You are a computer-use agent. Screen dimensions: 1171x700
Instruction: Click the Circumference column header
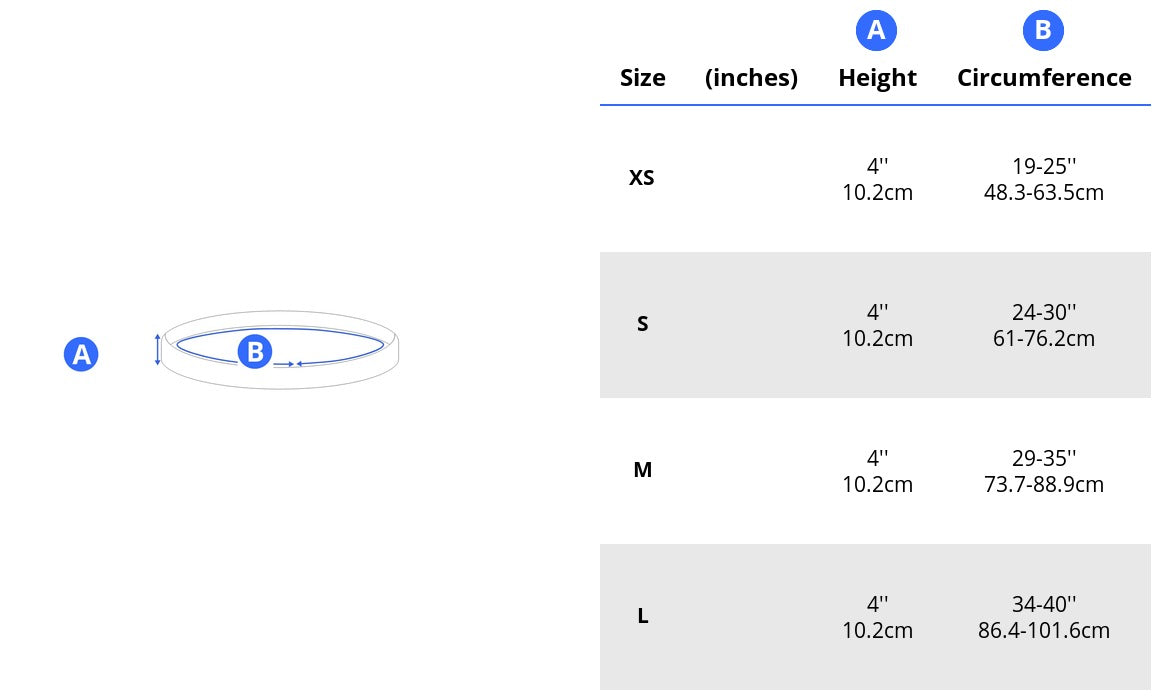tap(1044, 78)
